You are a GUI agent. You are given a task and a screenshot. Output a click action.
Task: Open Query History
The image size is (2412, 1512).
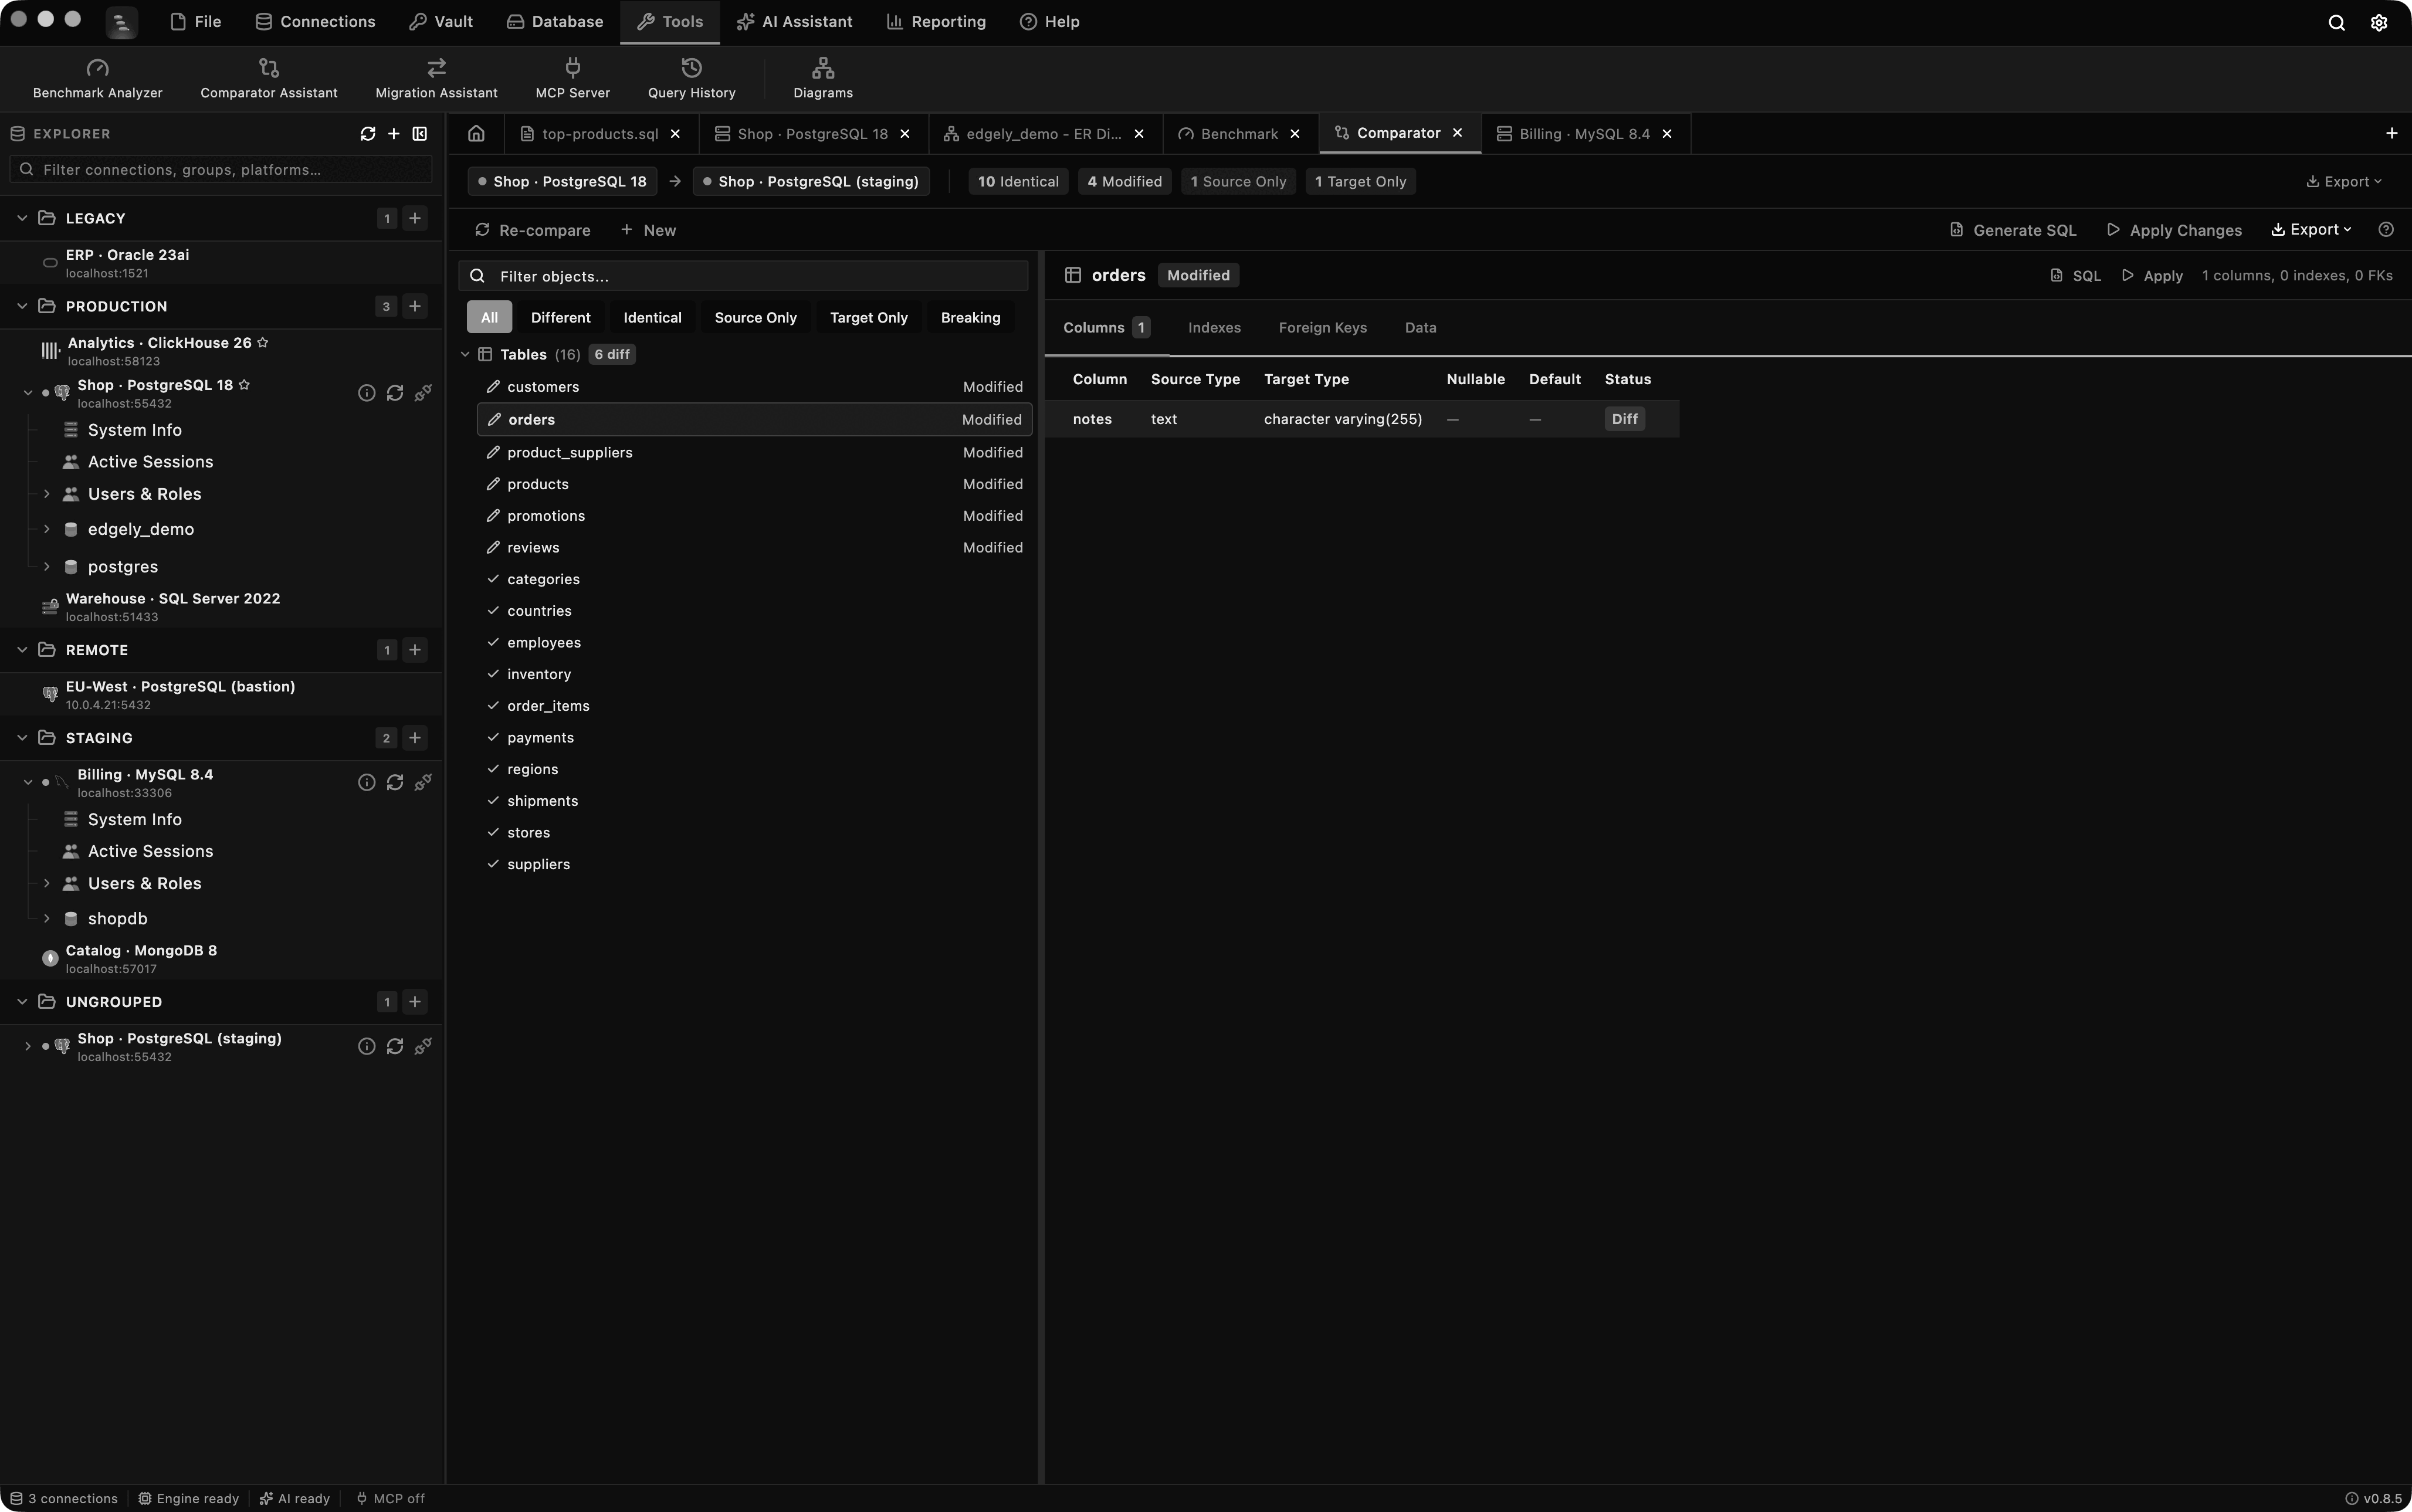691,78
